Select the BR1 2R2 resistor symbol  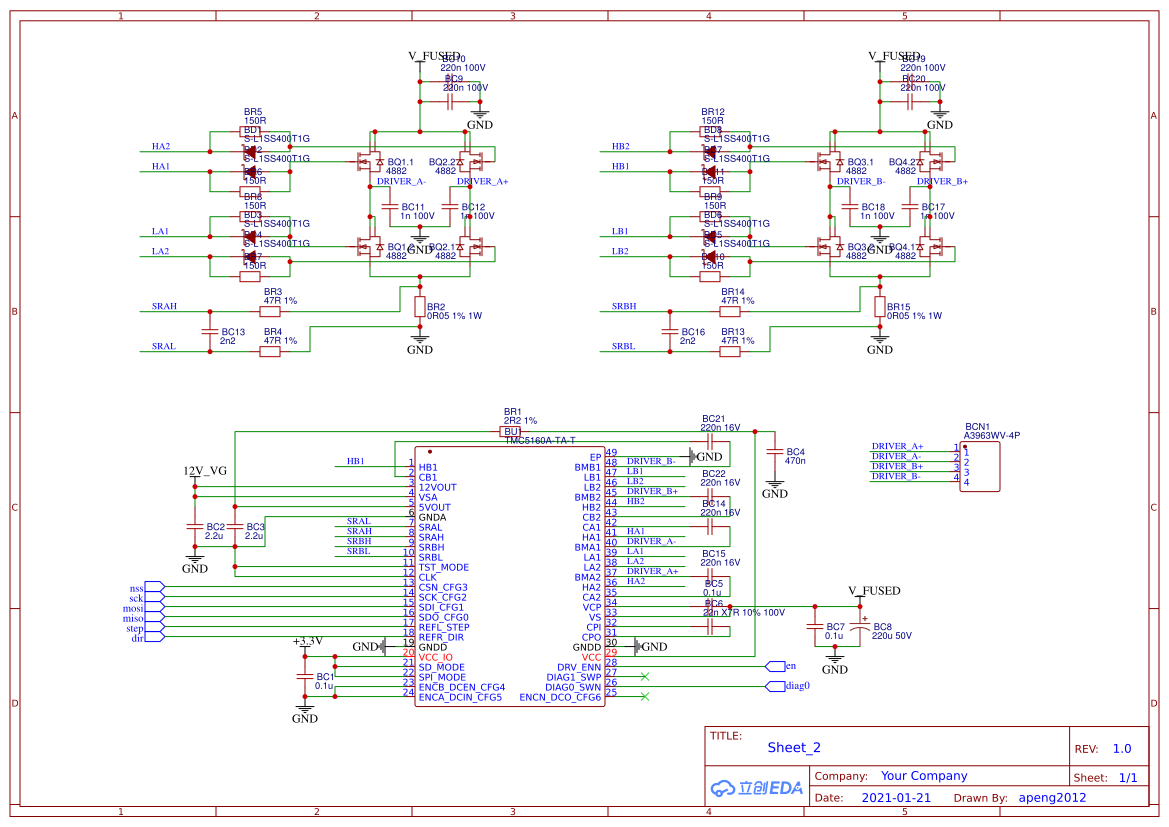pyautogui.click(x=512, y=431)
